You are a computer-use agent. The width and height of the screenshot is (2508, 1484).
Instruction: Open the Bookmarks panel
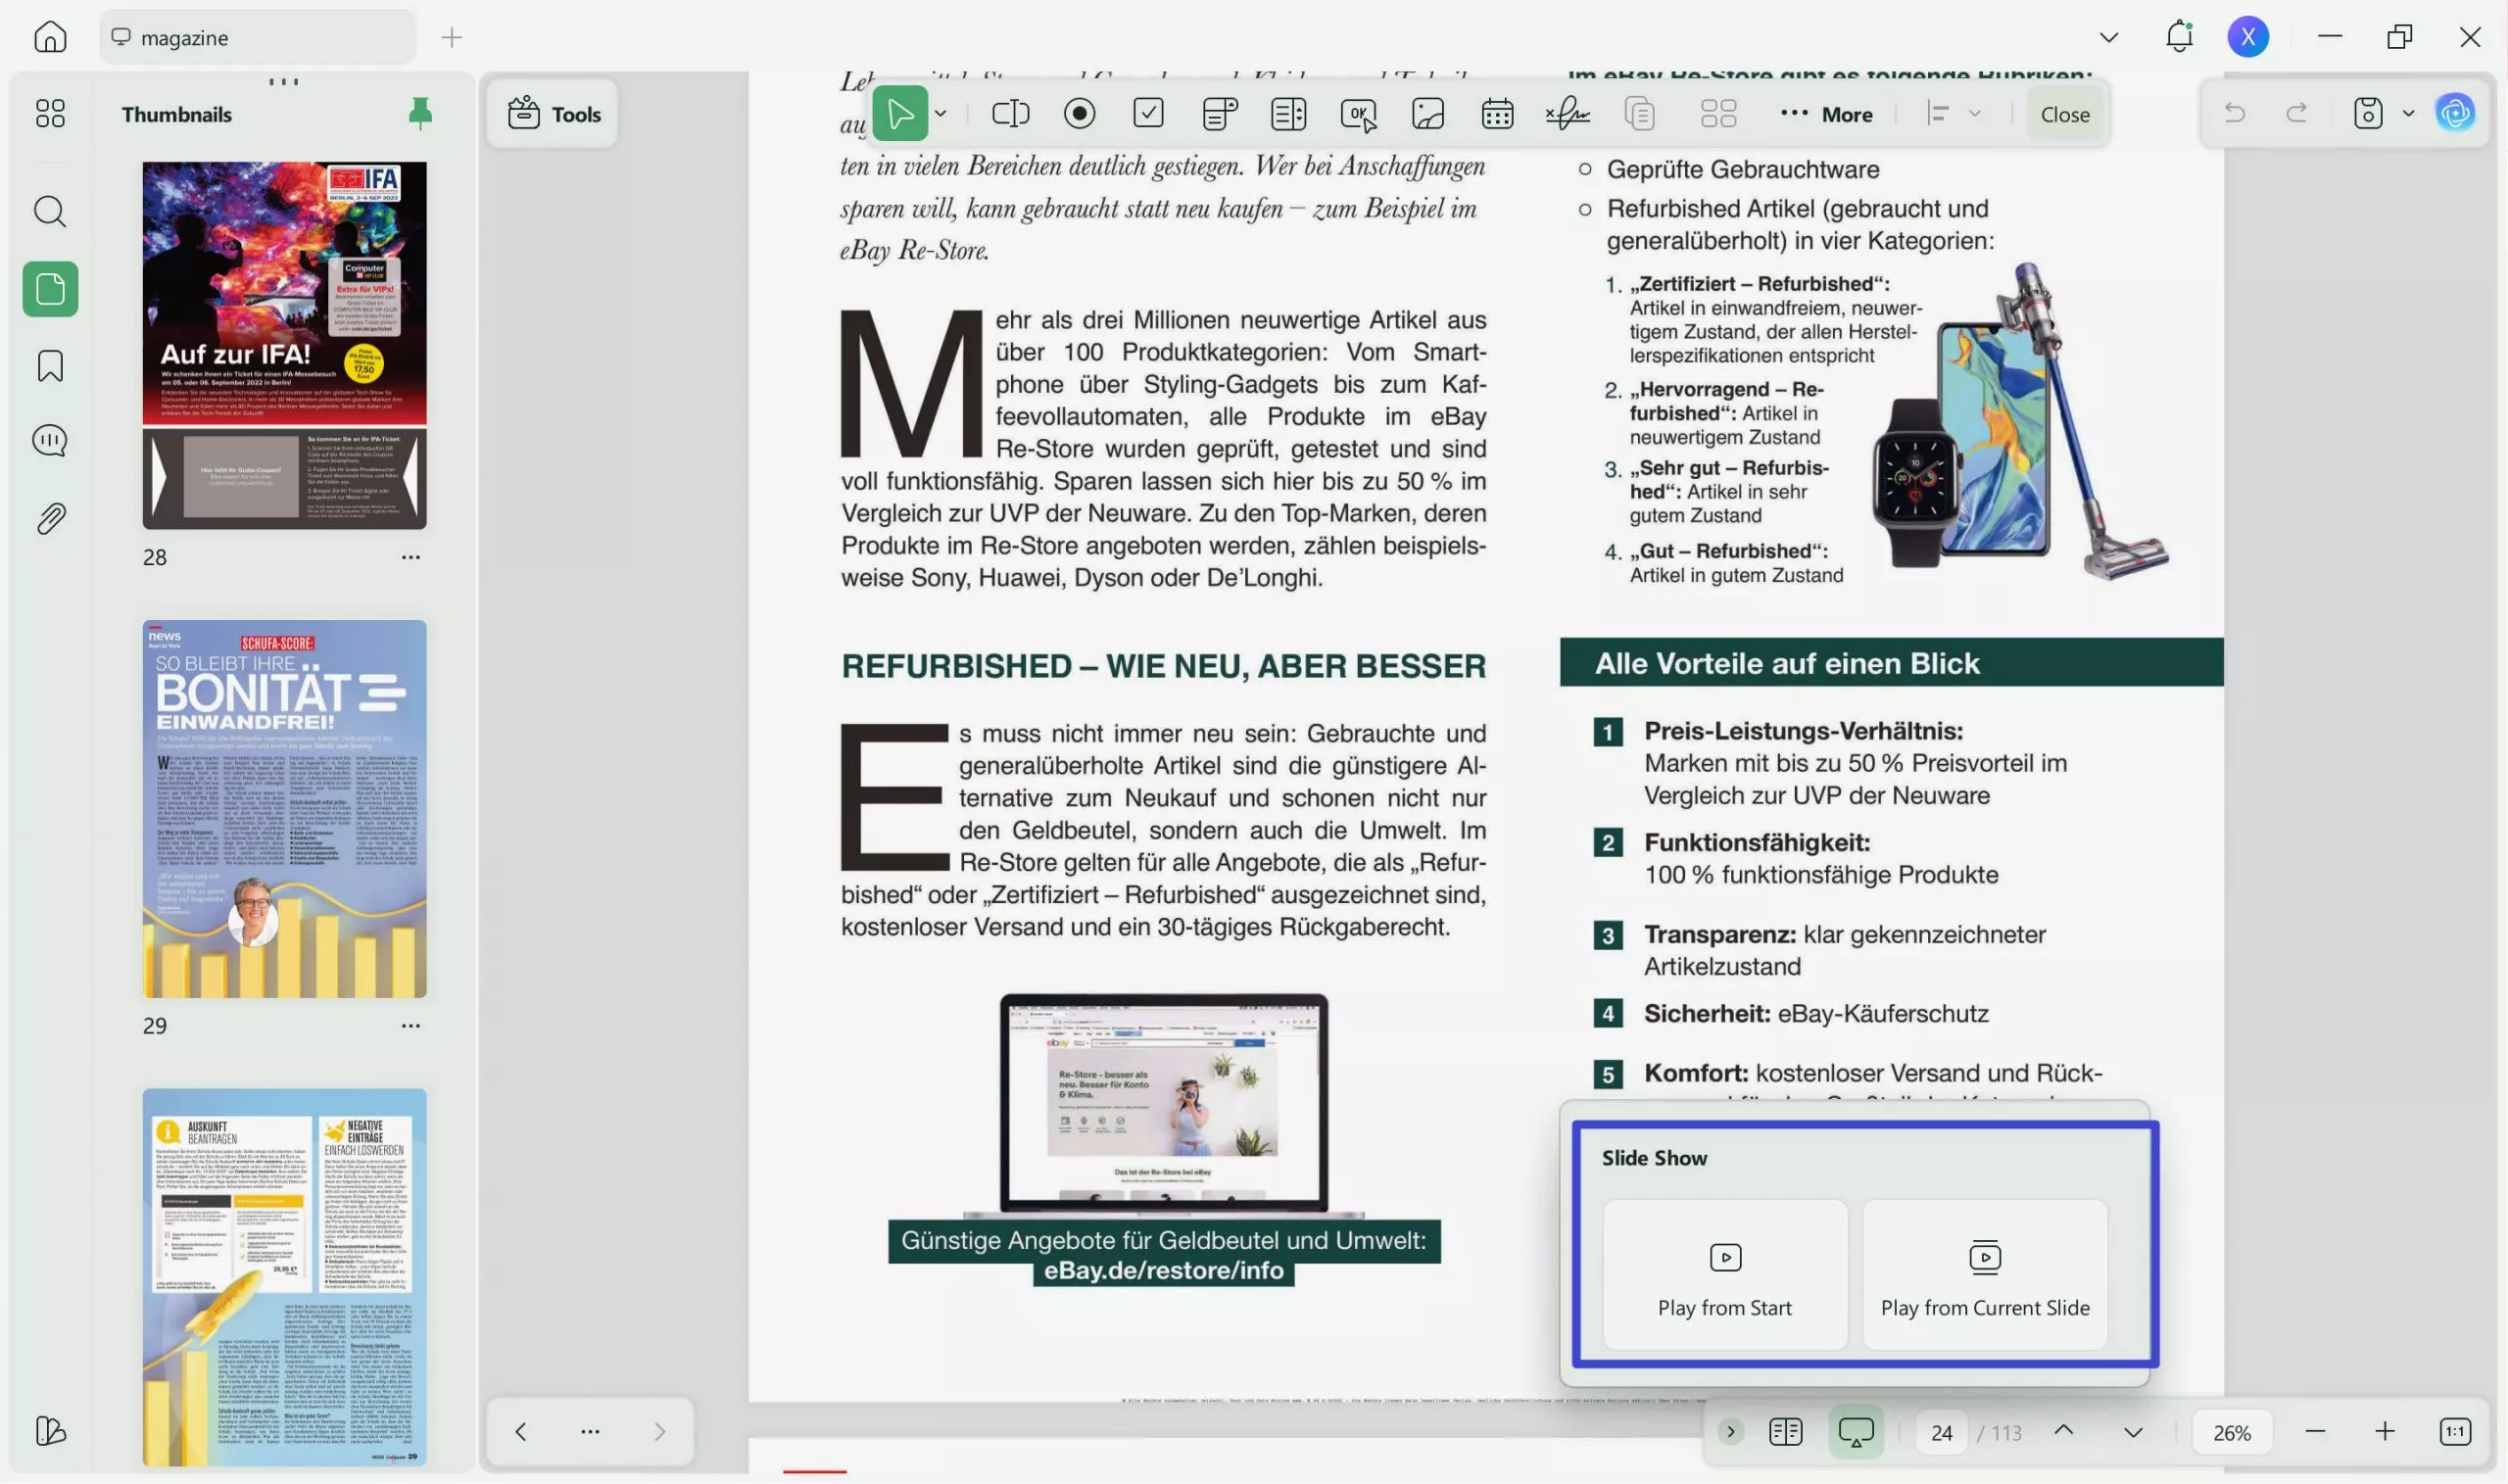point(49,365)
